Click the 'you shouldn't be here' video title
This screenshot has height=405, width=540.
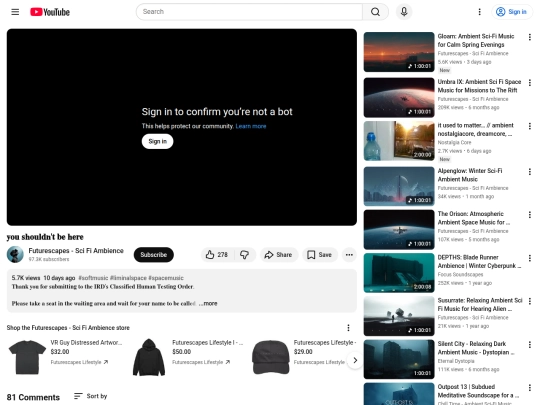pyautogui.click(x=45, y=237)
